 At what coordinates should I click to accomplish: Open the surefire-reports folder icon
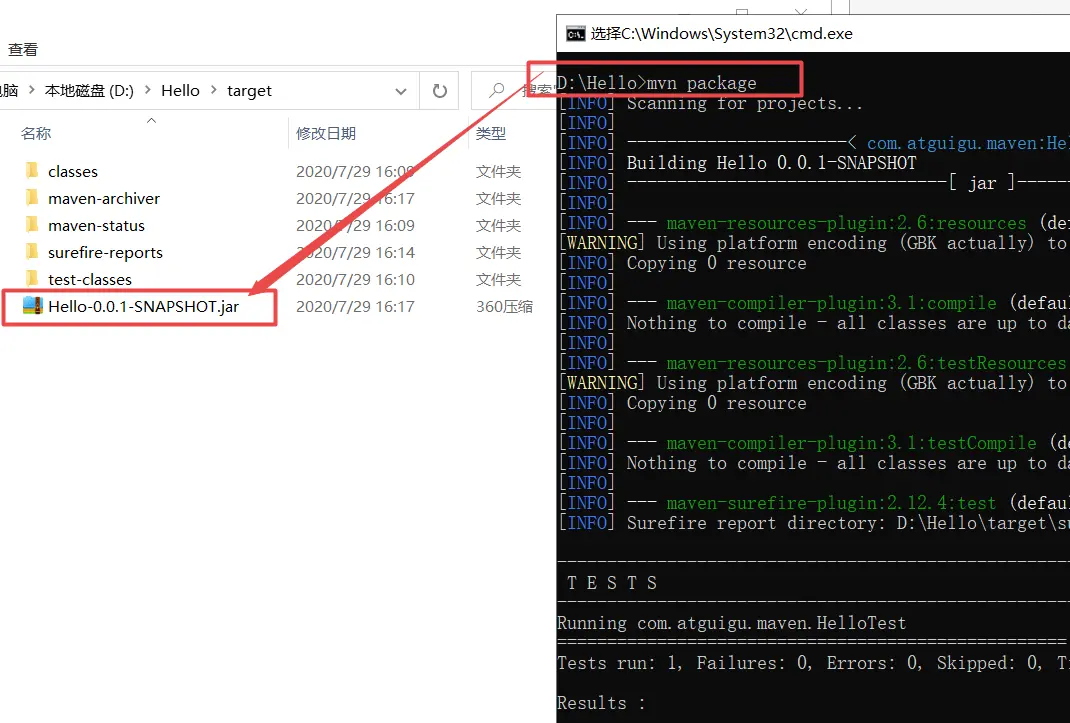30,252
